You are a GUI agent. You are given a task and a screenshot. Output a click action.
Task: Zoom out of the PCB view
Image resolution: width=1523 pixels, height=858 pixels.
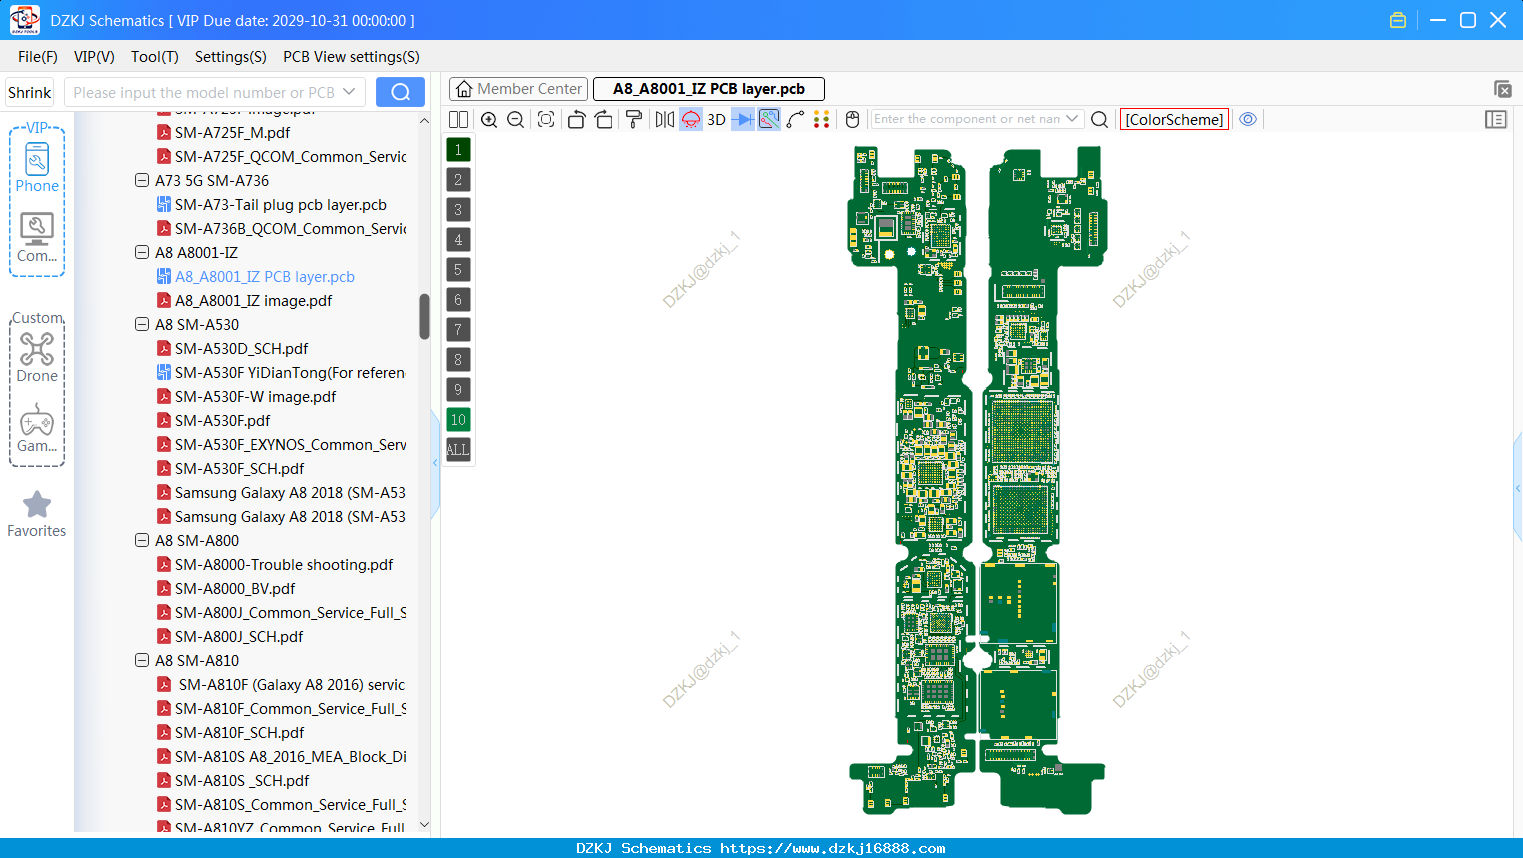[x=516, y=119]
